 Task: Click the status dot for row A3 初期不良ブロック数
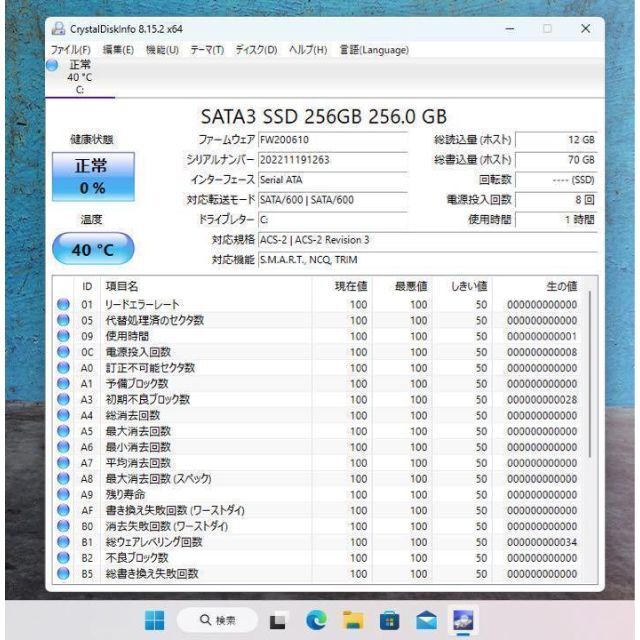tap(63, 400)
